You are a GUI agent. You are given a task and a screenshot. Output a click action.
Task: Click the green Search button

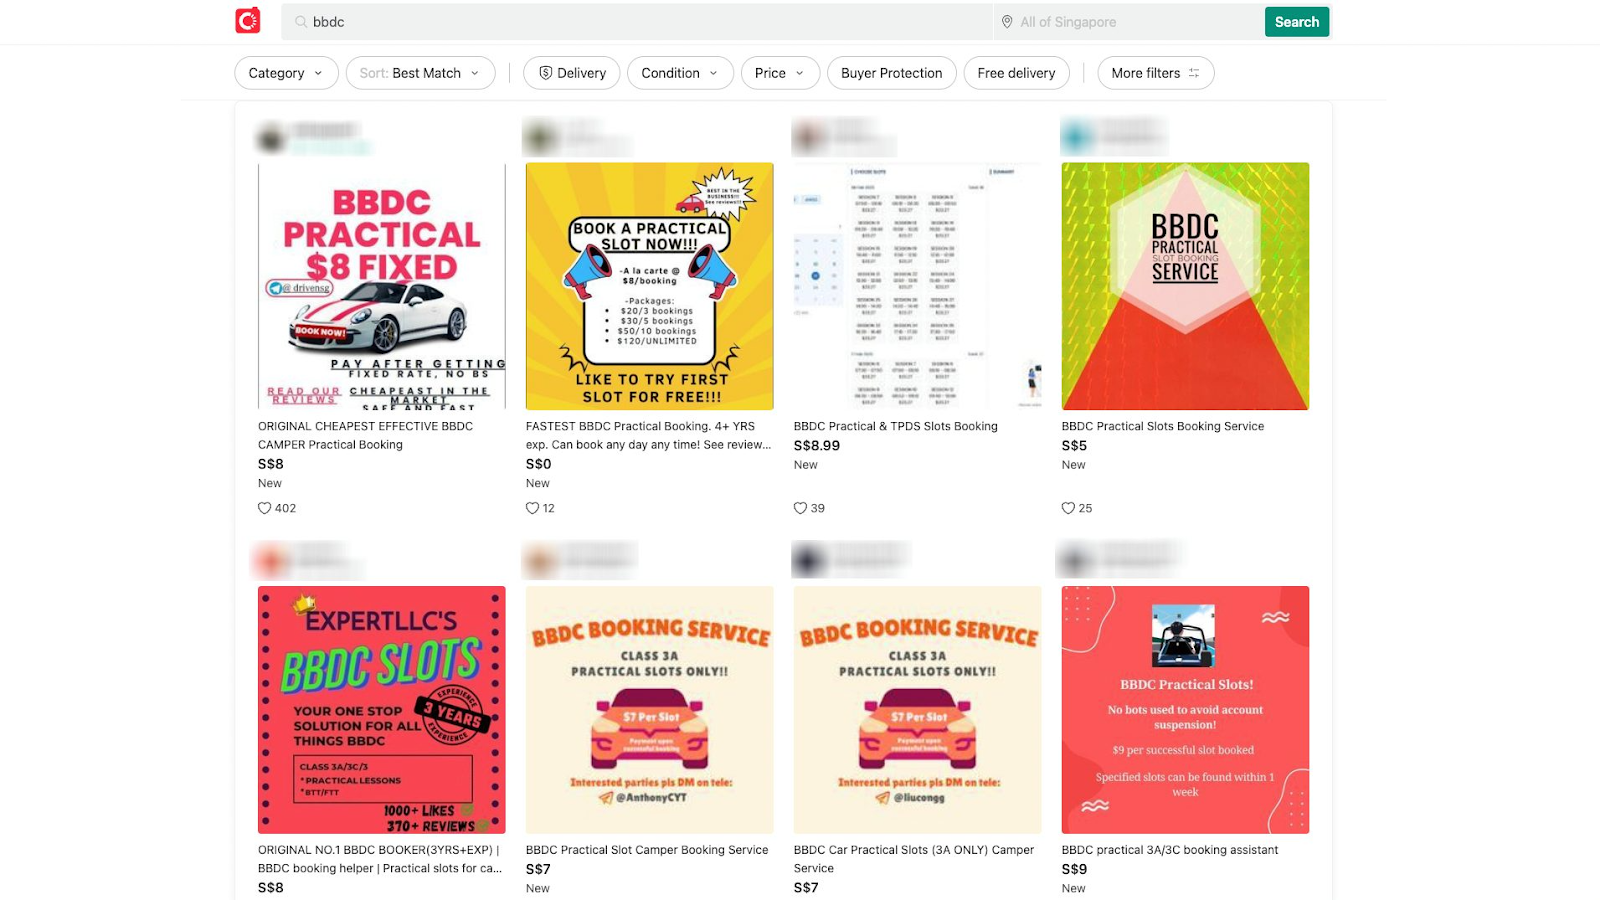(x=1297, y=22)
